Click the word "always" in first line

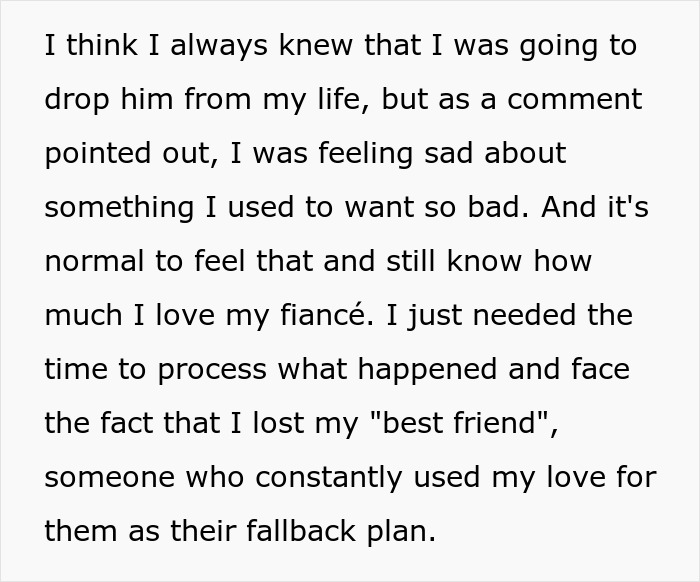point(219,45)
